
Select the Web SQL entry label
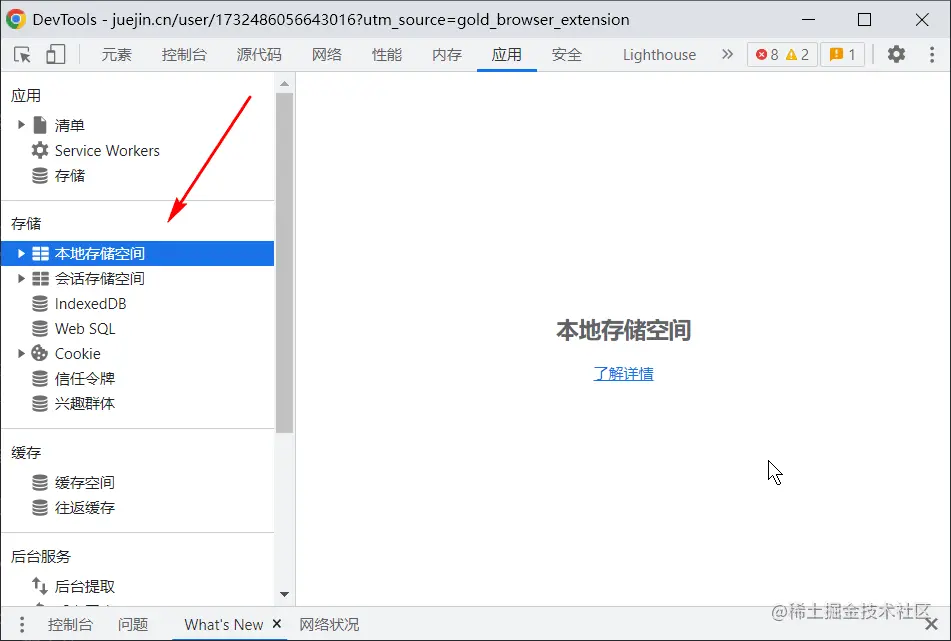85,329
